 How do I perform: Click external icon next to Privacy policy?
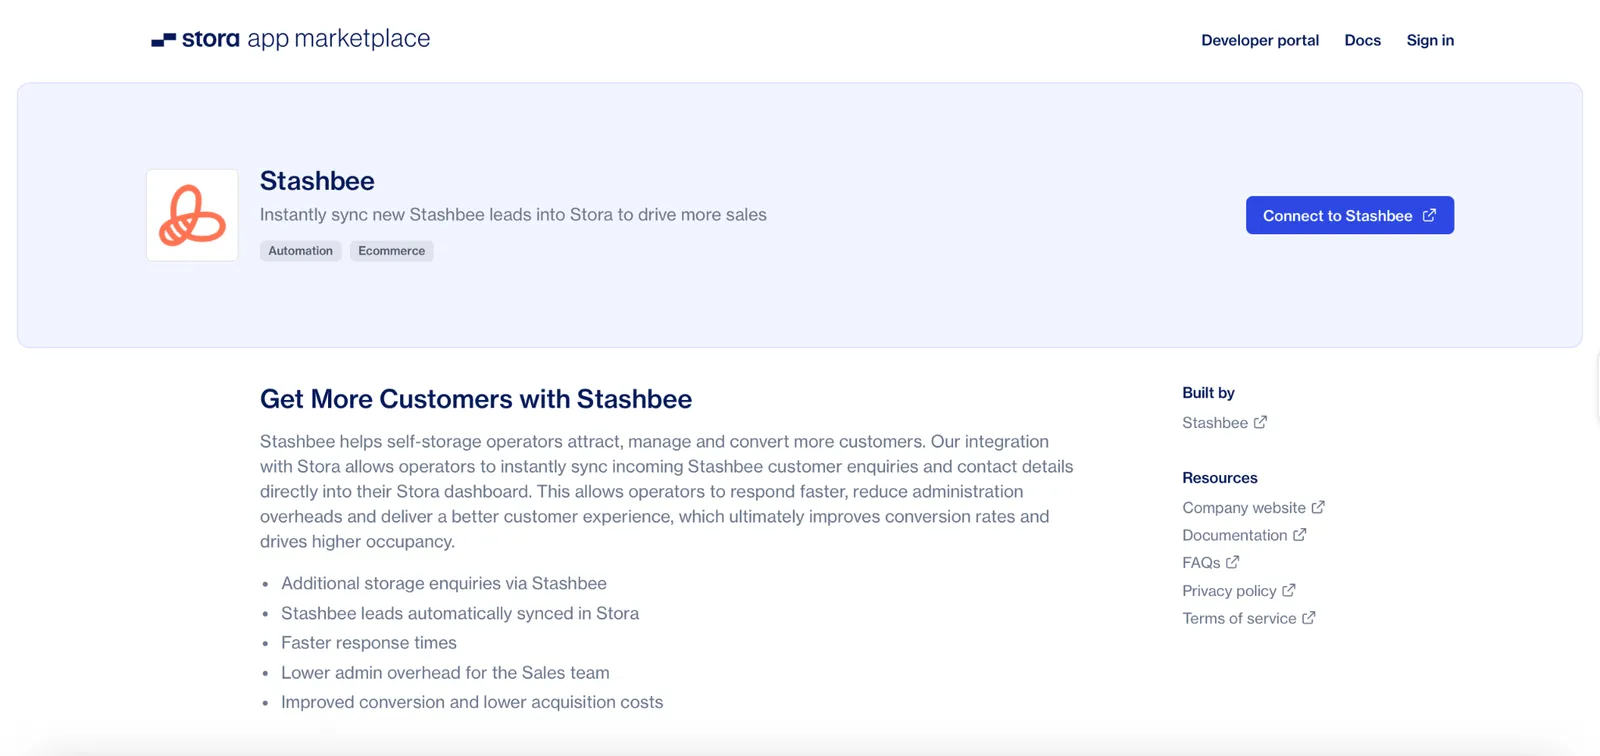(1288, 590)
